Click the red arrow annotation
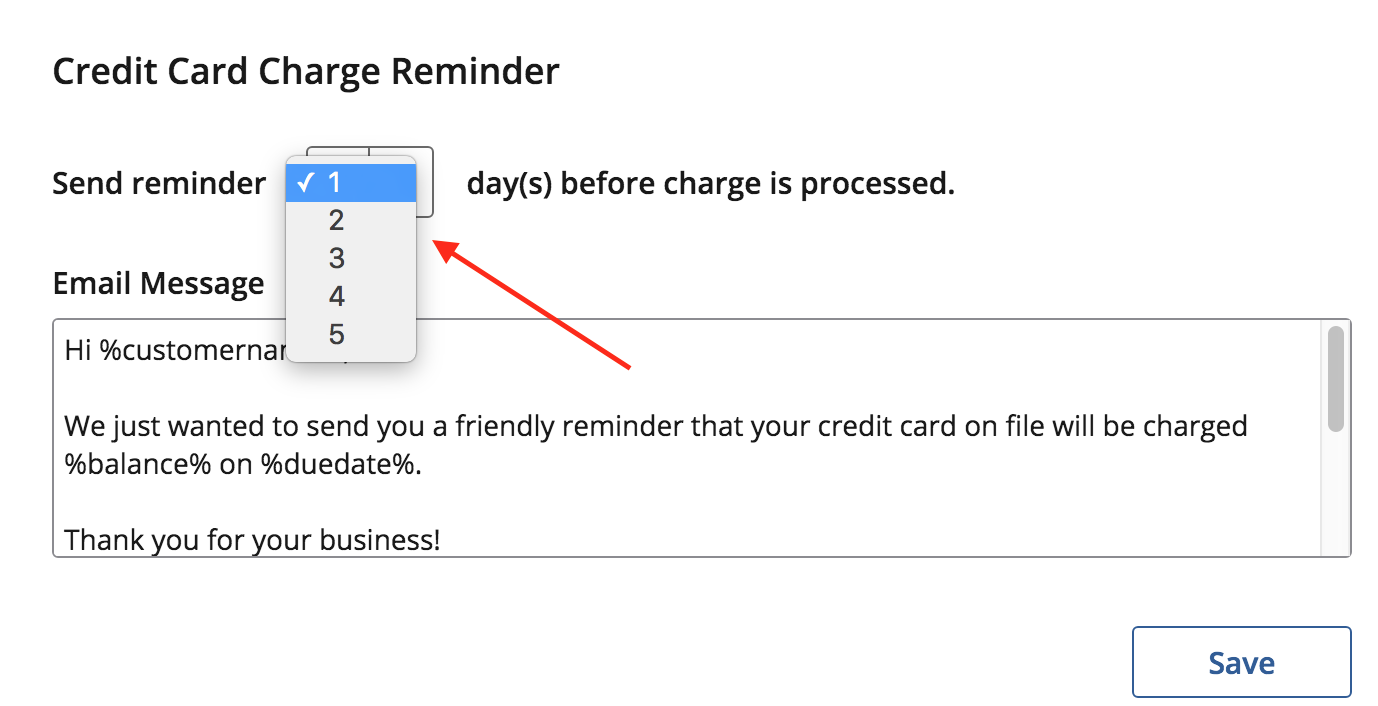This screenshot has height=706, width=1378. tap(532, 304)
